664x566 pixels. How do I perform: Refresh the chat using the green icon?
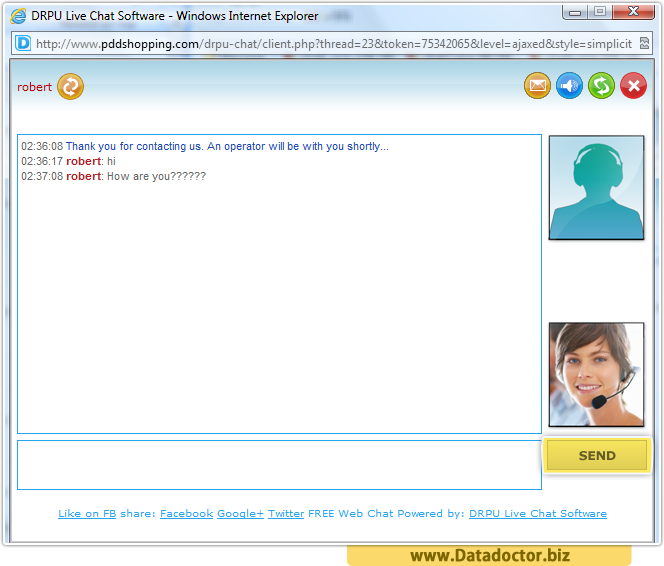click(601, 86)
